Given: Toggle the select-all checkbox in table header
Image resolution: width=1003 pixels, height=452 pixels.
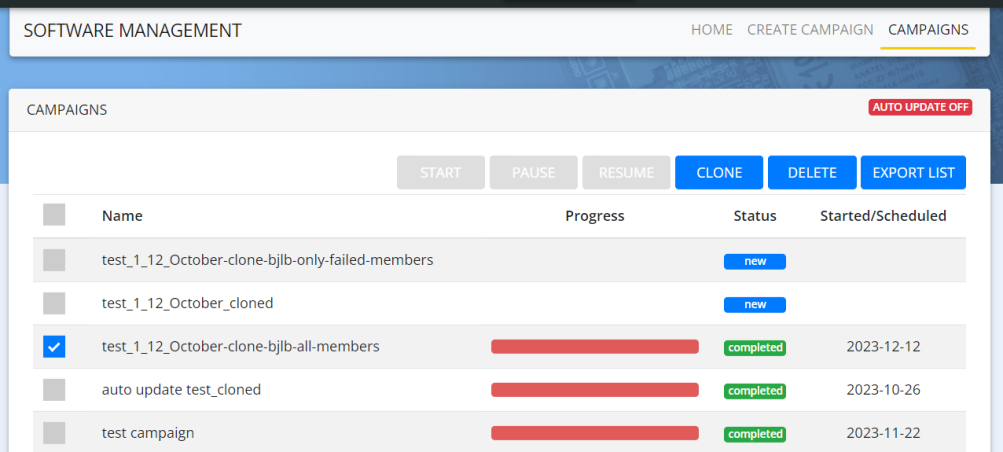Looking at the screenshot, I should (54, 215).
